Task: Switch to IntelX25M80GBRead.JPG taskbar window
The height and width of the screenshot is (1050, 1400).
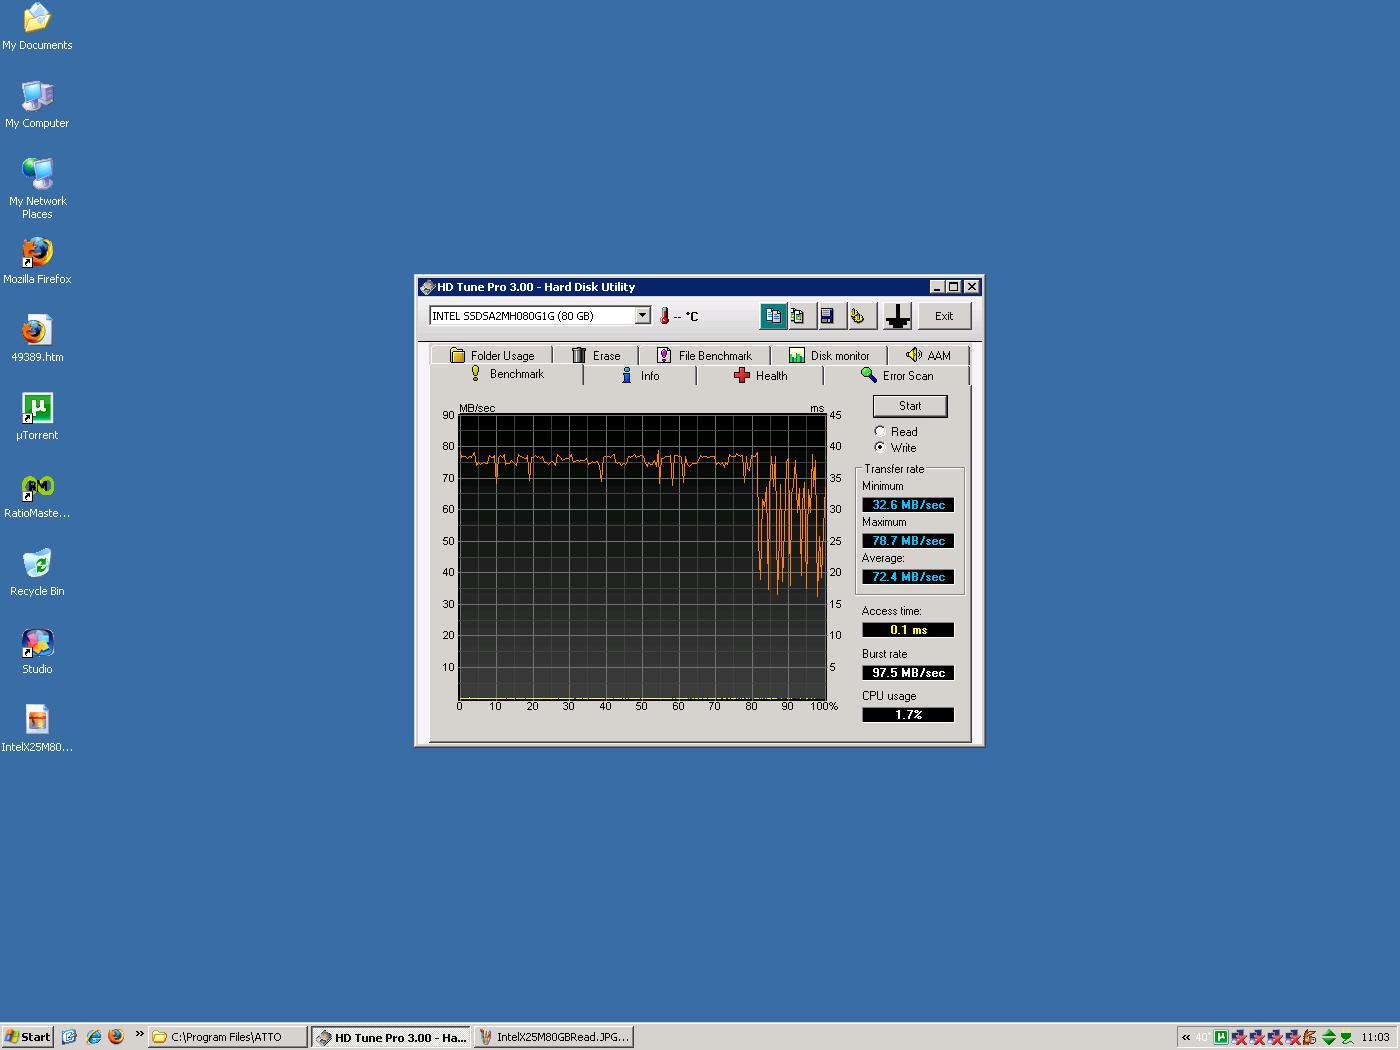Action: tap(554, 1037)
